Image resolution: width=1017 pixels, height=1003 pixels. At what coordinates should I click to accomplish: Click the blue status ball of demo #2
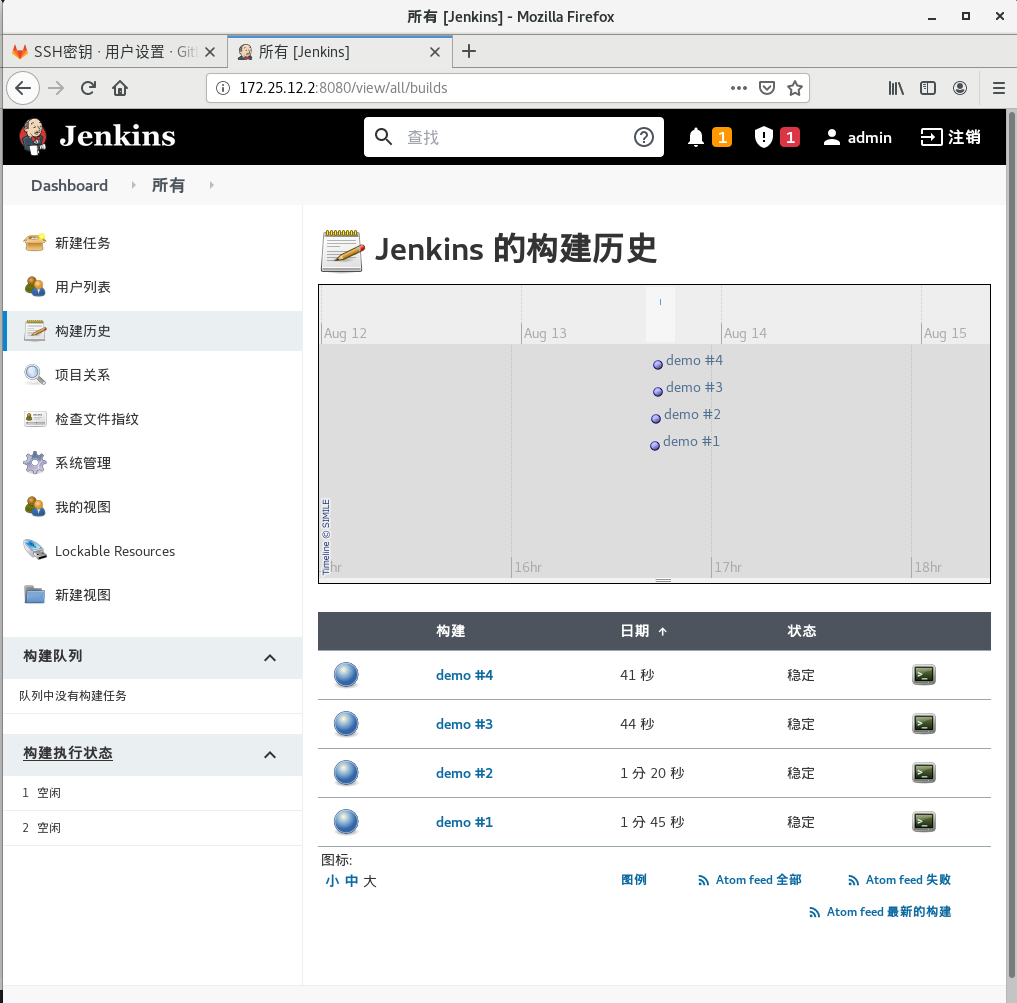[346, 773]
